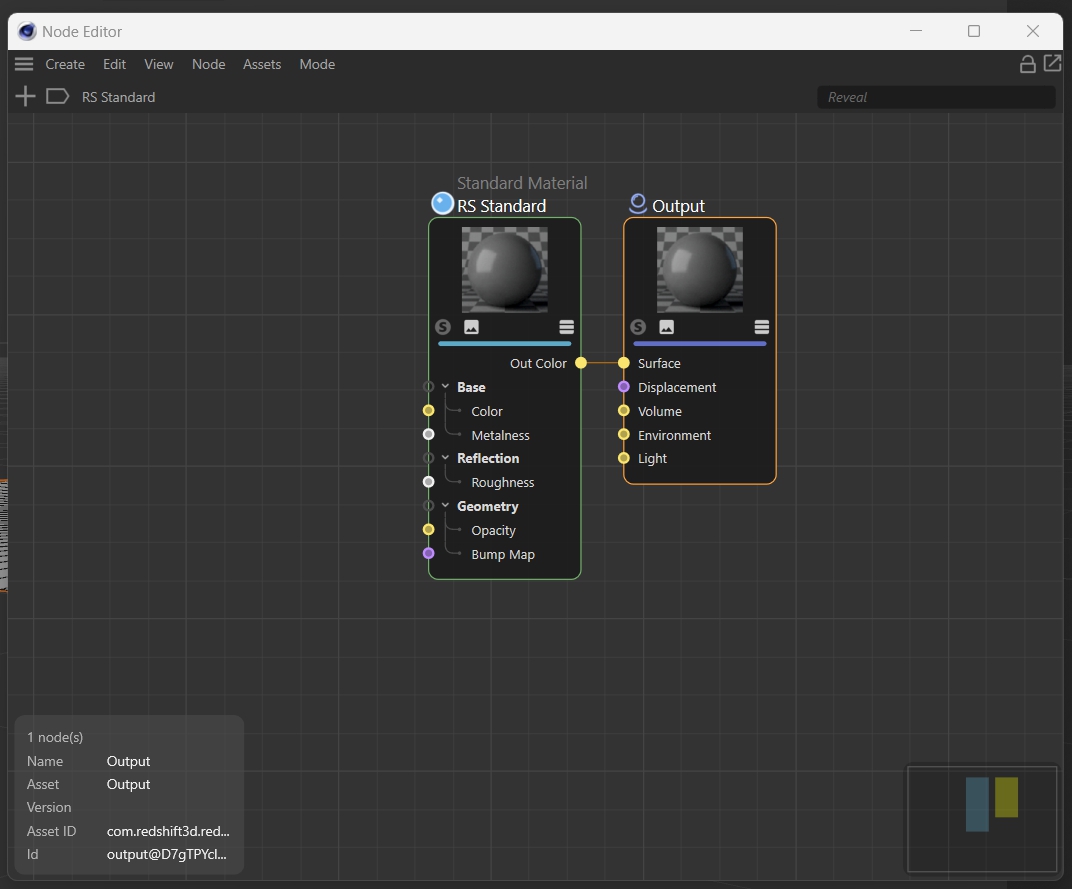Click the Id value output@D7gTPYcl...
Image resolution: width=1072 pixels, height=889 pixels.
pyautogui.click(x=167, y=854)
